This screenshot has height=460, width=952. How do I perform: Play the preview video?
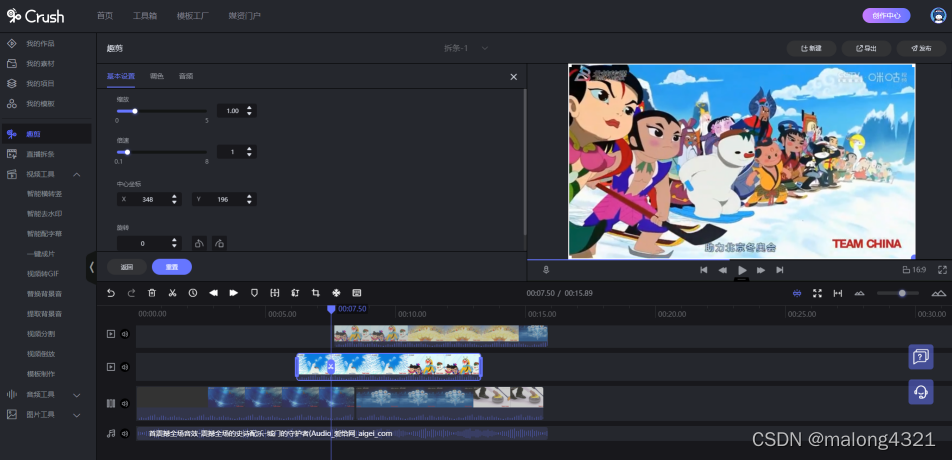pos(742,270)
